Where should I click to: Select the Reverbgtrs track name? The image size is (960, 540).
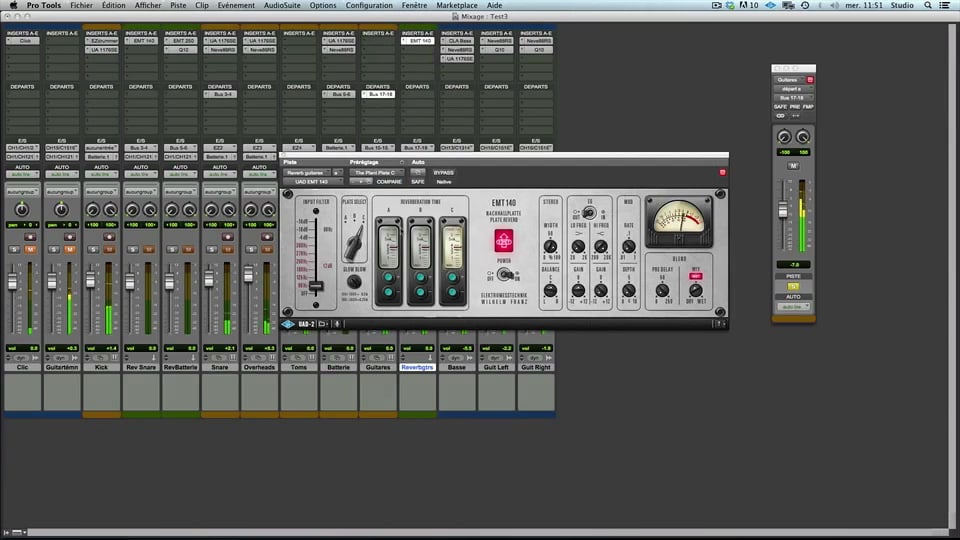(x=417, y=367)
